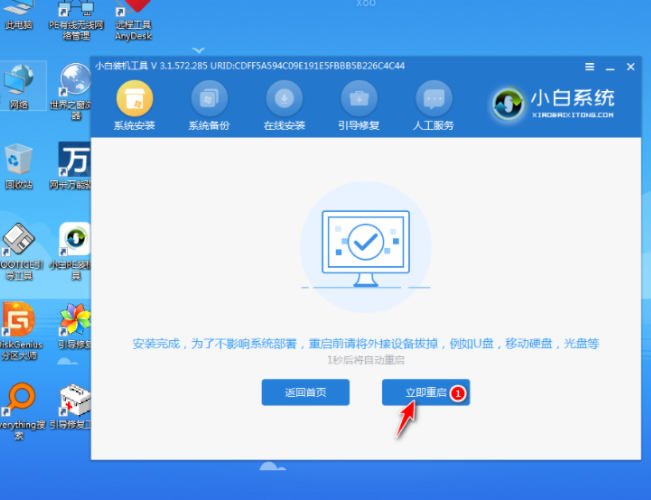
Task: Open Everything搜索 desktop icon
Action: pyautogui.click(x=22, y=411)
